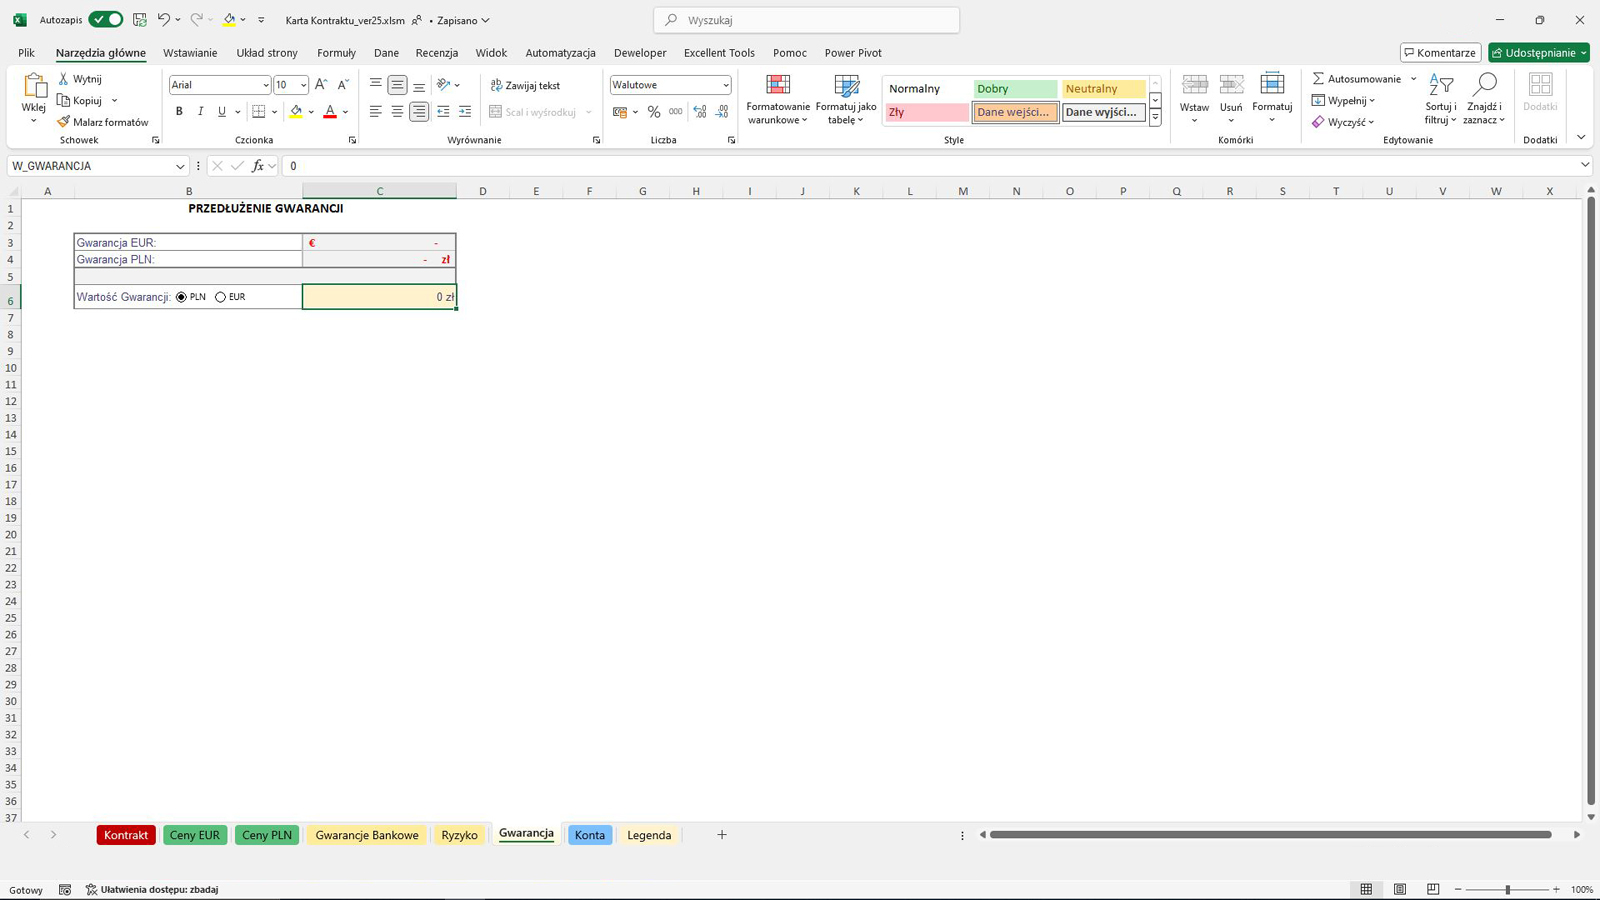Open the Name Box dropdown arrow
The height and width of the screenshot is (900, 1600).
tap(180, 166)
